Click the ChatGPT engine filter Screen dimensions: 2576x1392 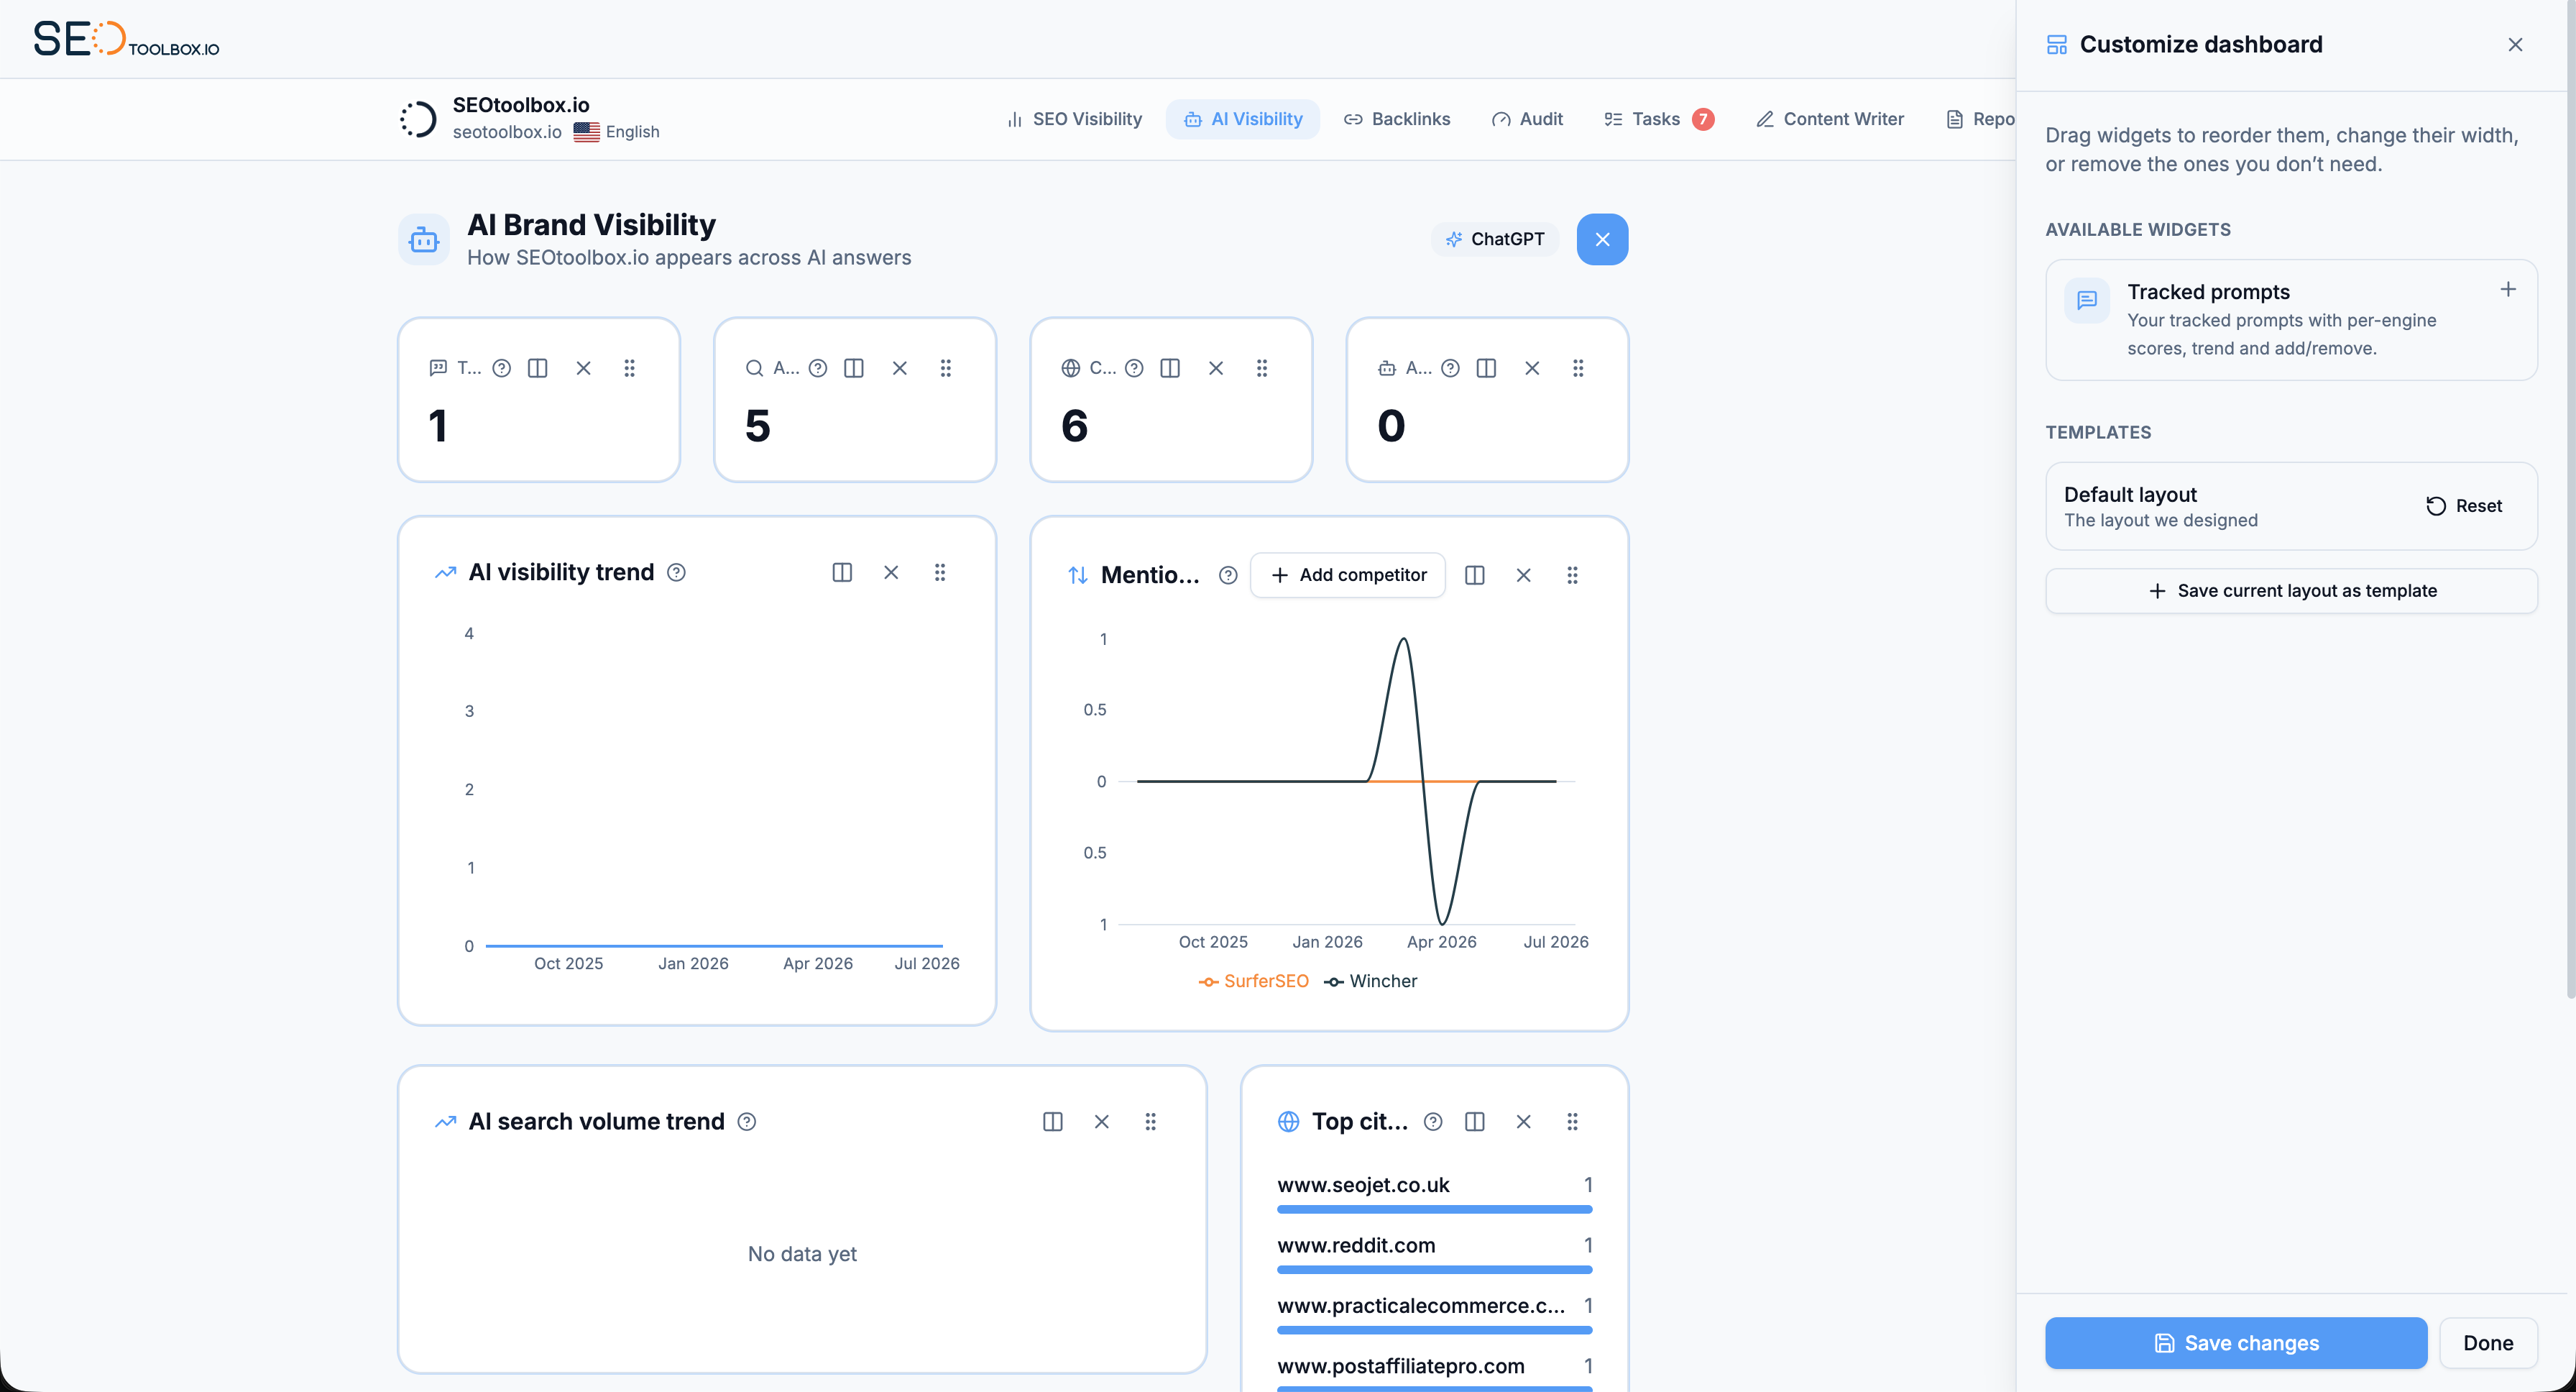[1495, 239]
